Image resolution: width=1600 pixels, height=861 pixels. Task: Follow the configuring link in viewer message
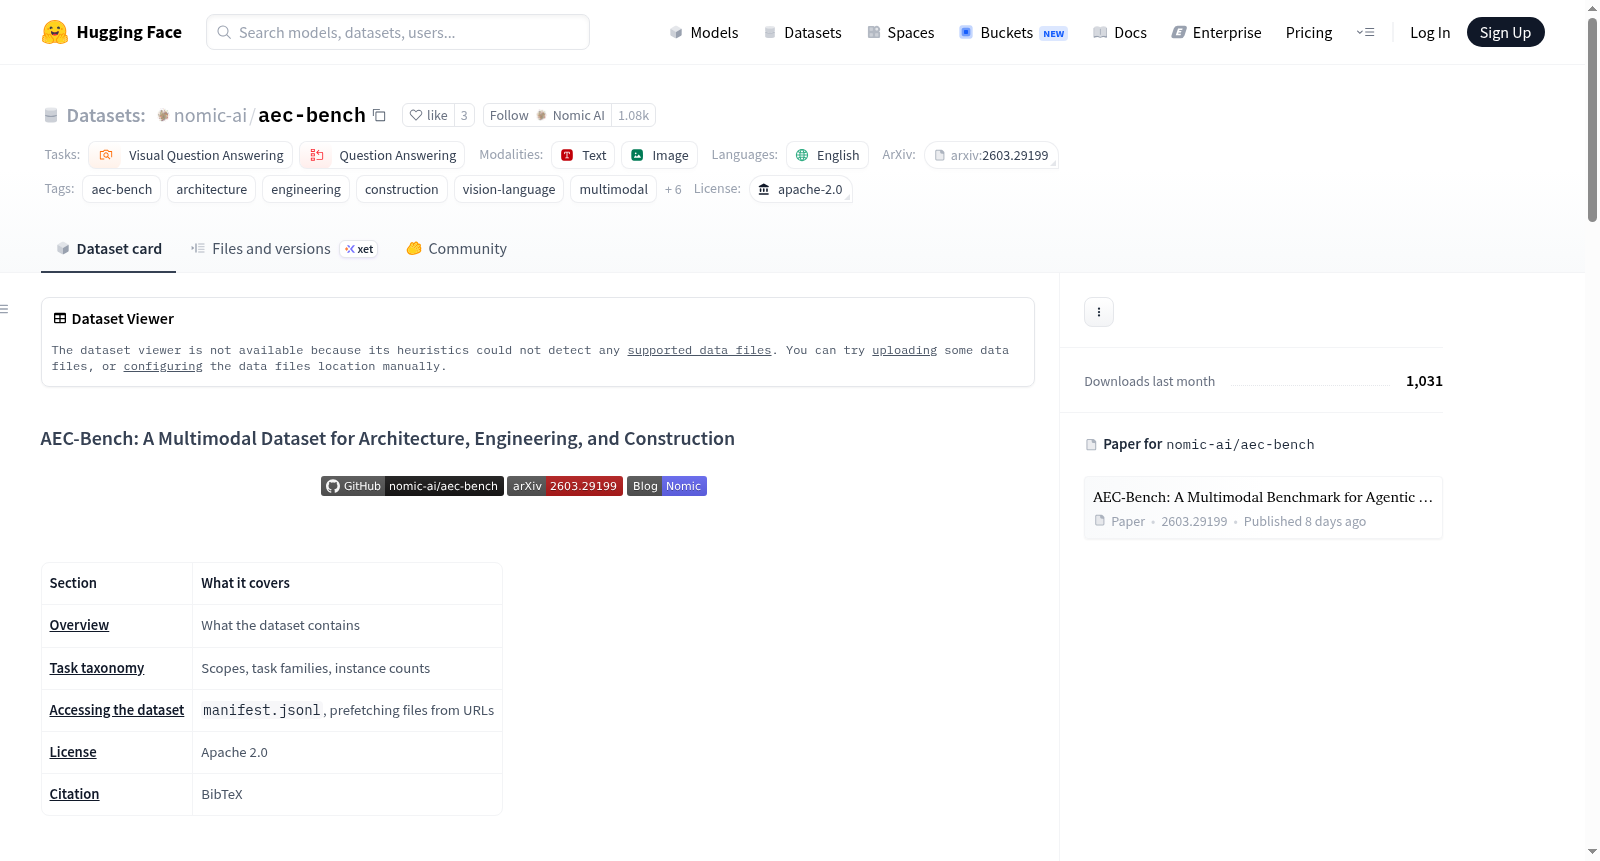(163, 366)
